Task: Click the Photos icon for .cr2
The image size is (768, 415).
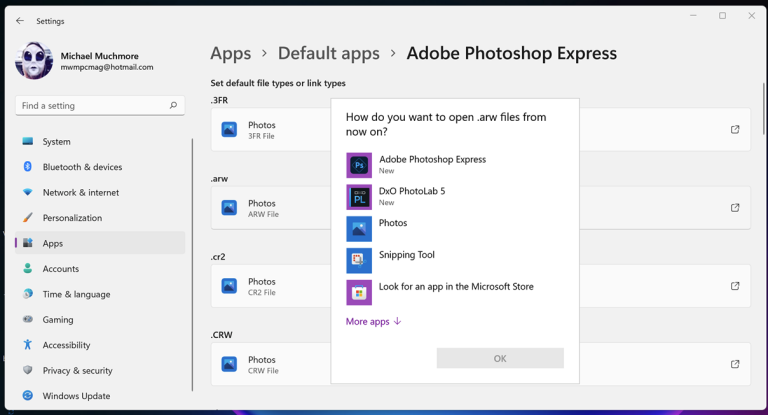Action: coord(229,286)
